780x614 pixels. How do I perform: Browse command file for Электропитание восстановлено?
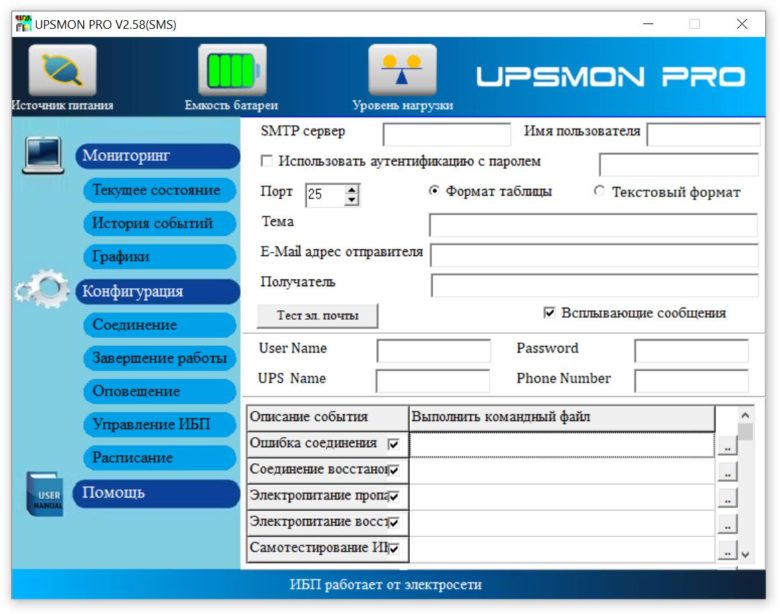click(x=727, y=523)
